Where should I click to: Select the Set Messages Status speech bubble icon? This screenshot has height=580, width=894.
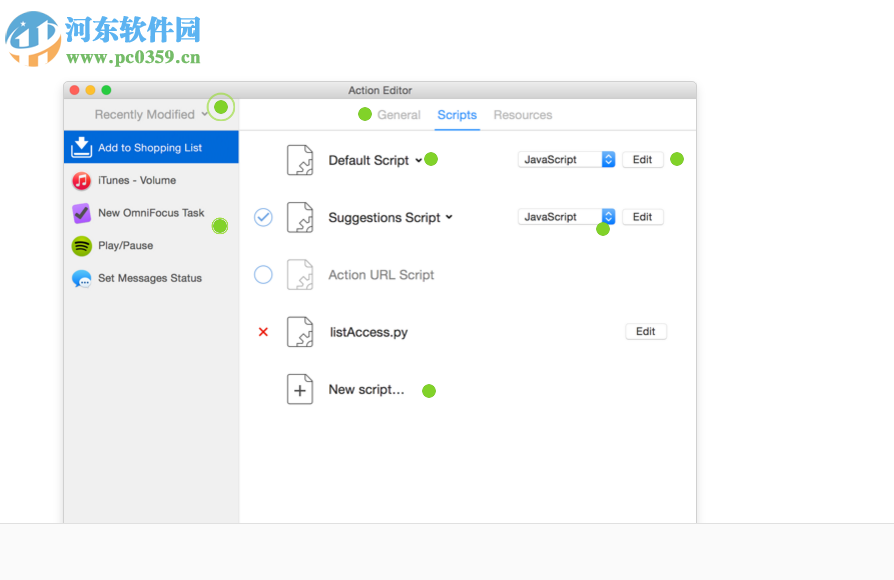tap(82, 278)
